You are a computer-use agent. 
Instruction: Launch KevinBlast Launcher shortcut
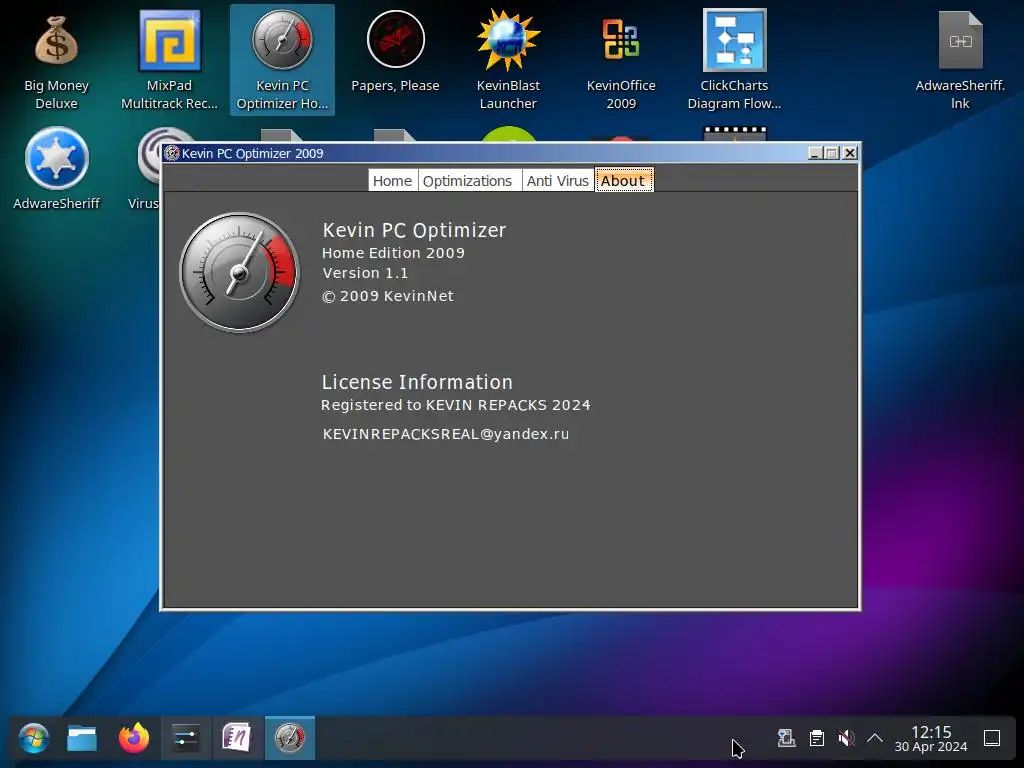pos(508,61)
